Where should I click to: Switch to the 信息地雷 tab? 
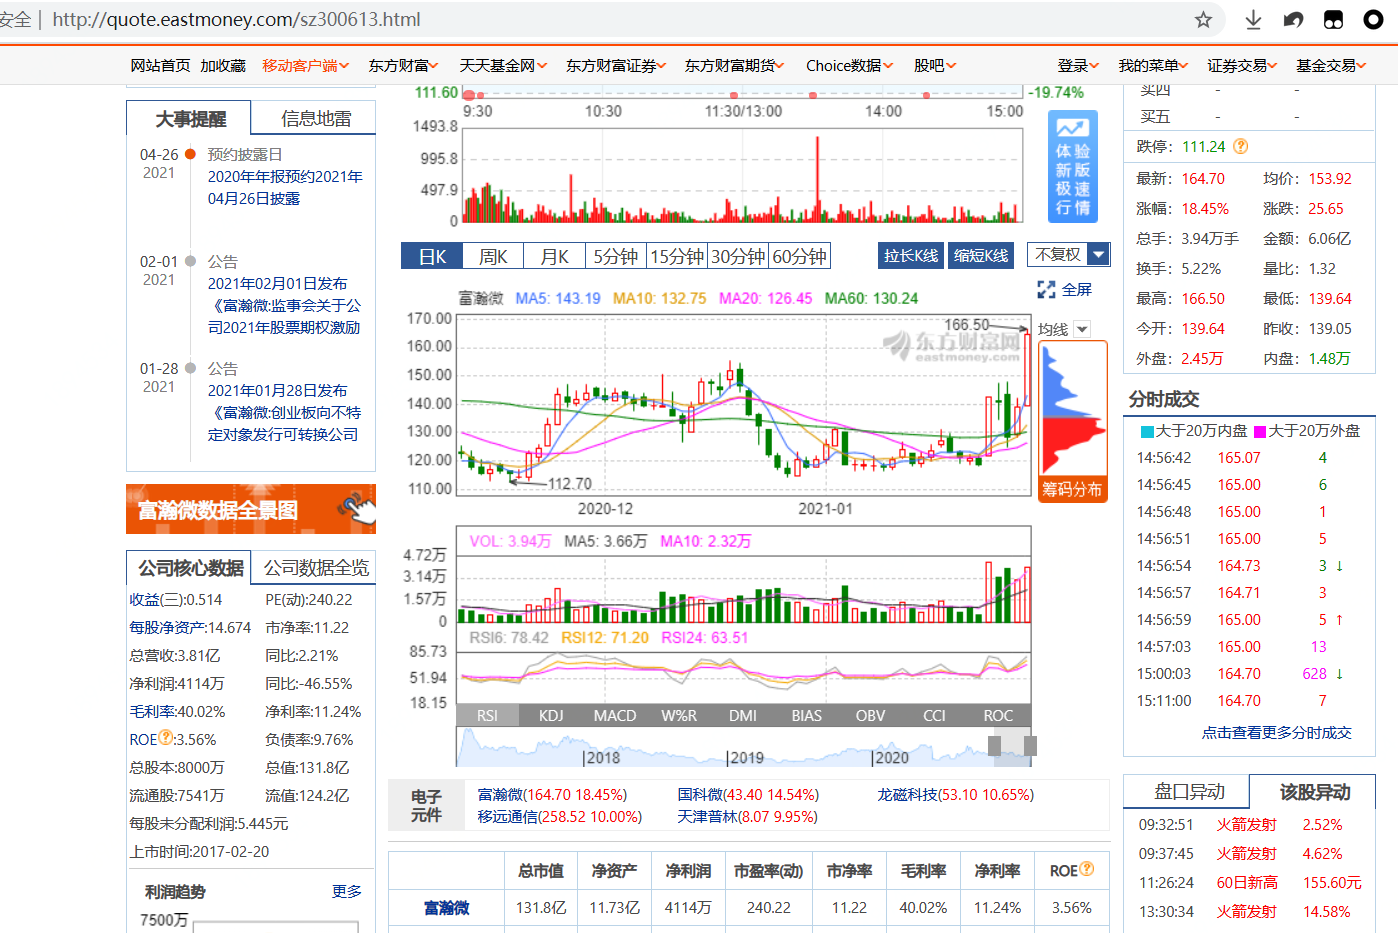coord(316,119)
